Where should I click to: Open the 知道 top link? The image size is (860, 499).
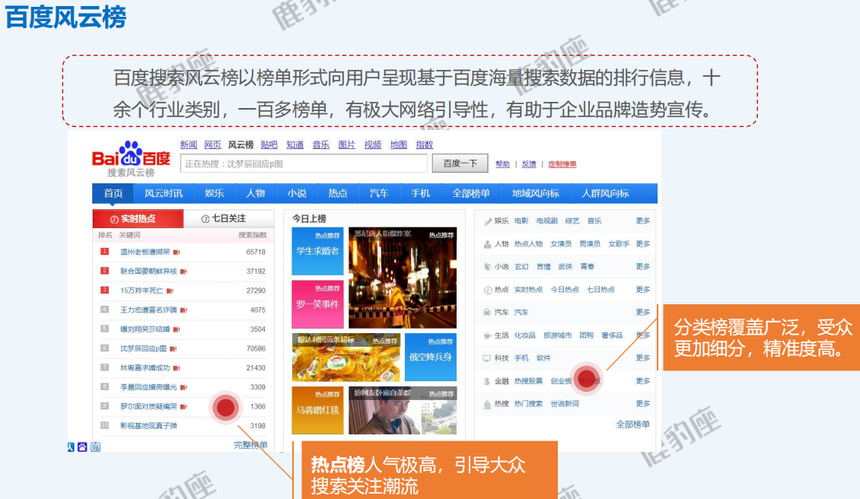tap(295, 145)
